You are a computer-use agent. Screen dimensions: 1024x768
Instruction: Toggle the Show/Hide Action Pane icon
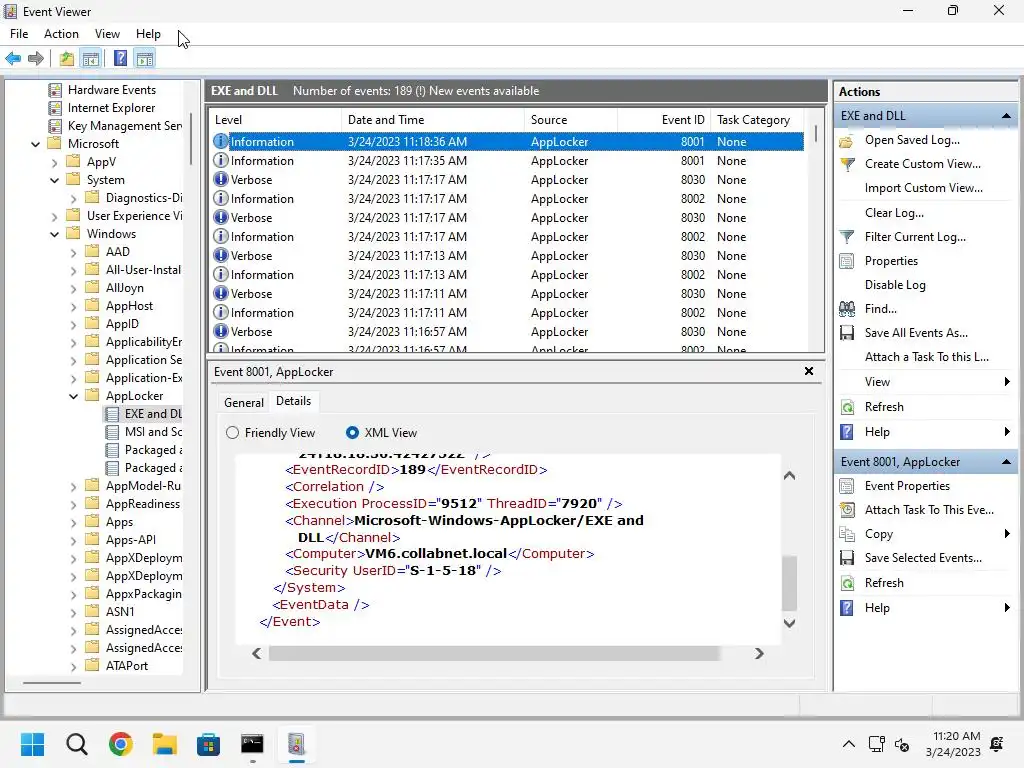145,59
